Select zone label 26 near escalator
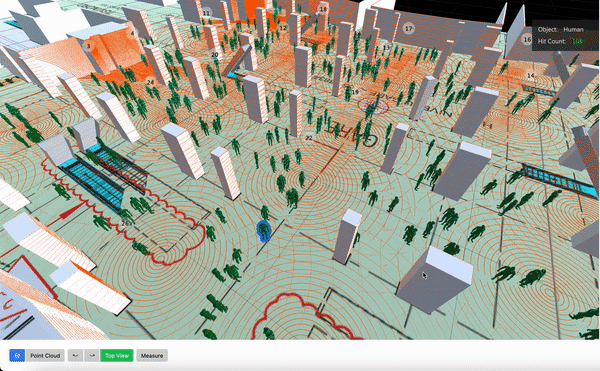The image size is (600, 371). (125, 223)
